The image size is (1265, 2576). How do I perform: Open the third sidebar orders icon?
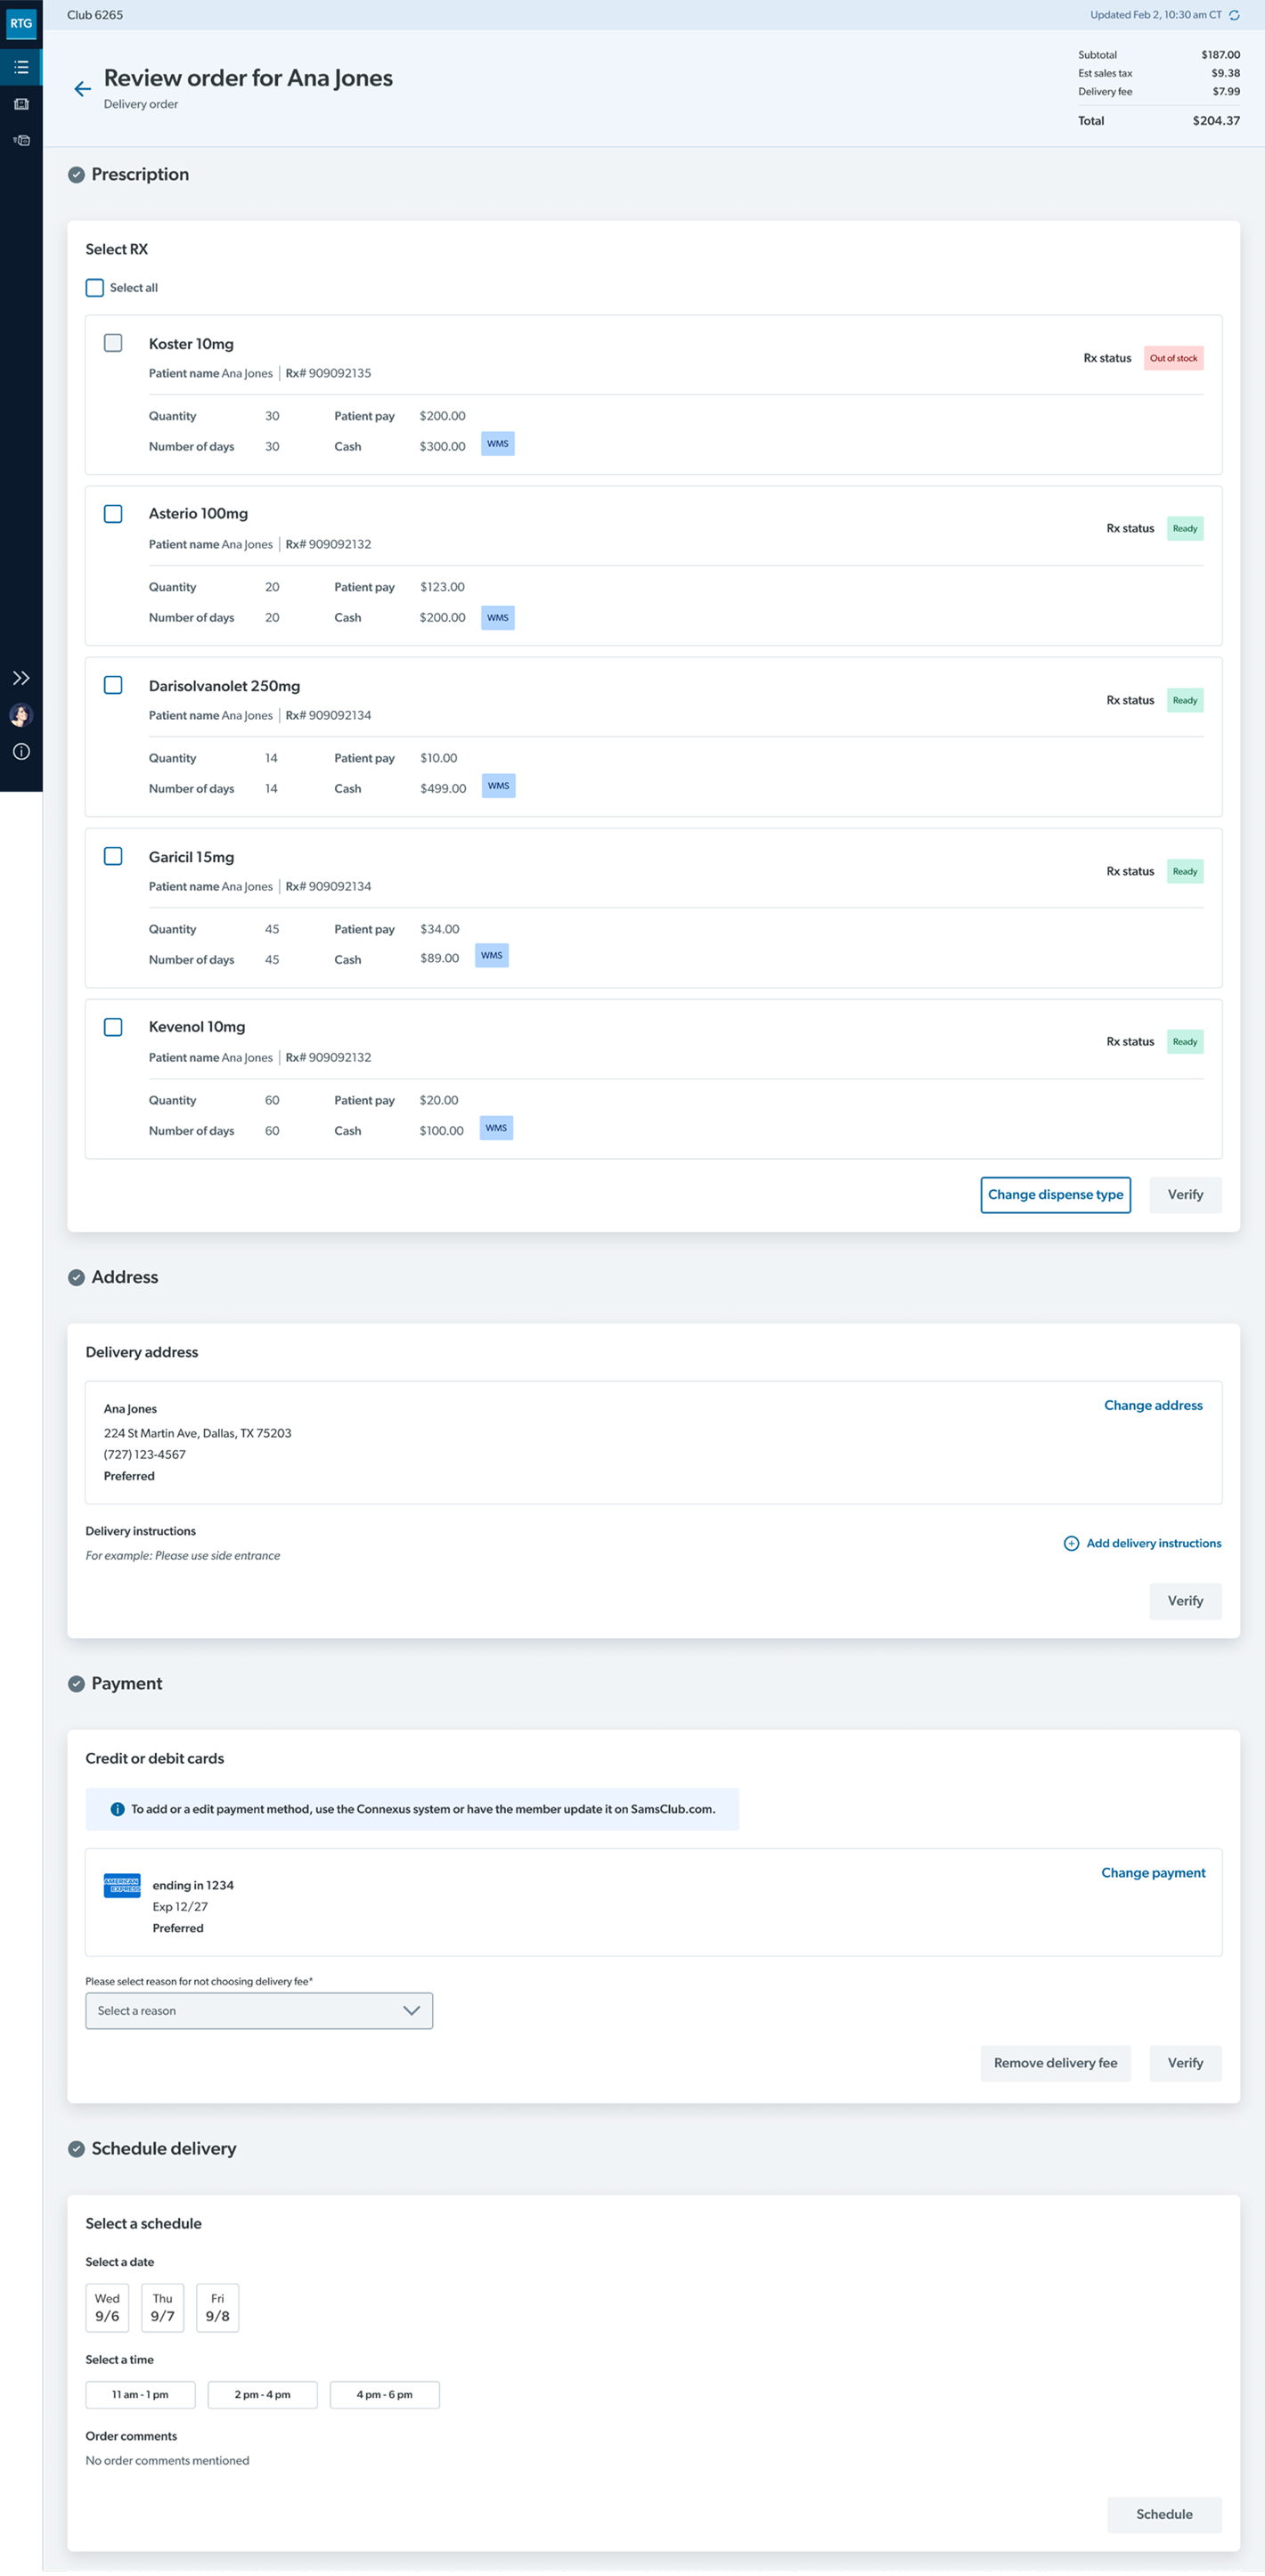click(x=21, y=141)
